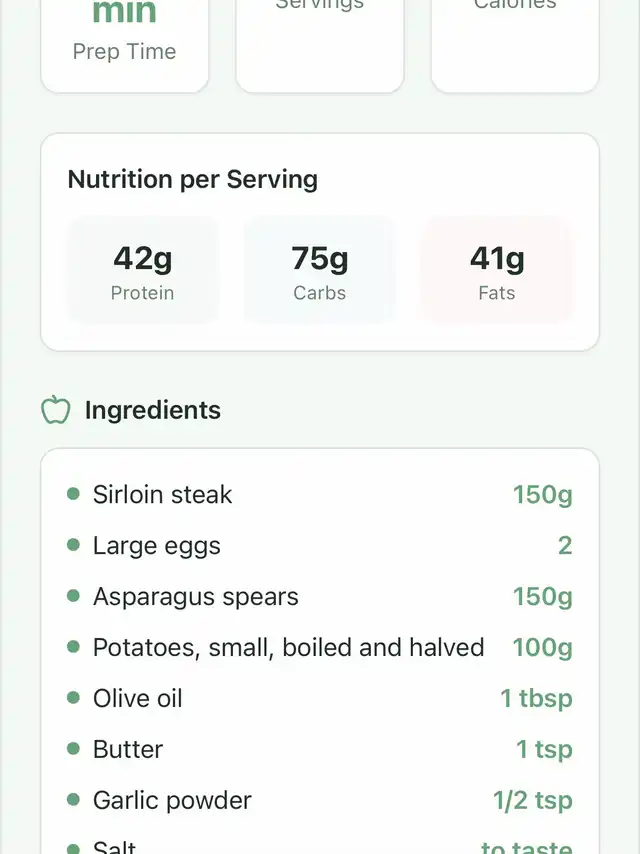Click the 42g Protein tile
The height and width of the screenshot is (854, 640).
point(143,271)
